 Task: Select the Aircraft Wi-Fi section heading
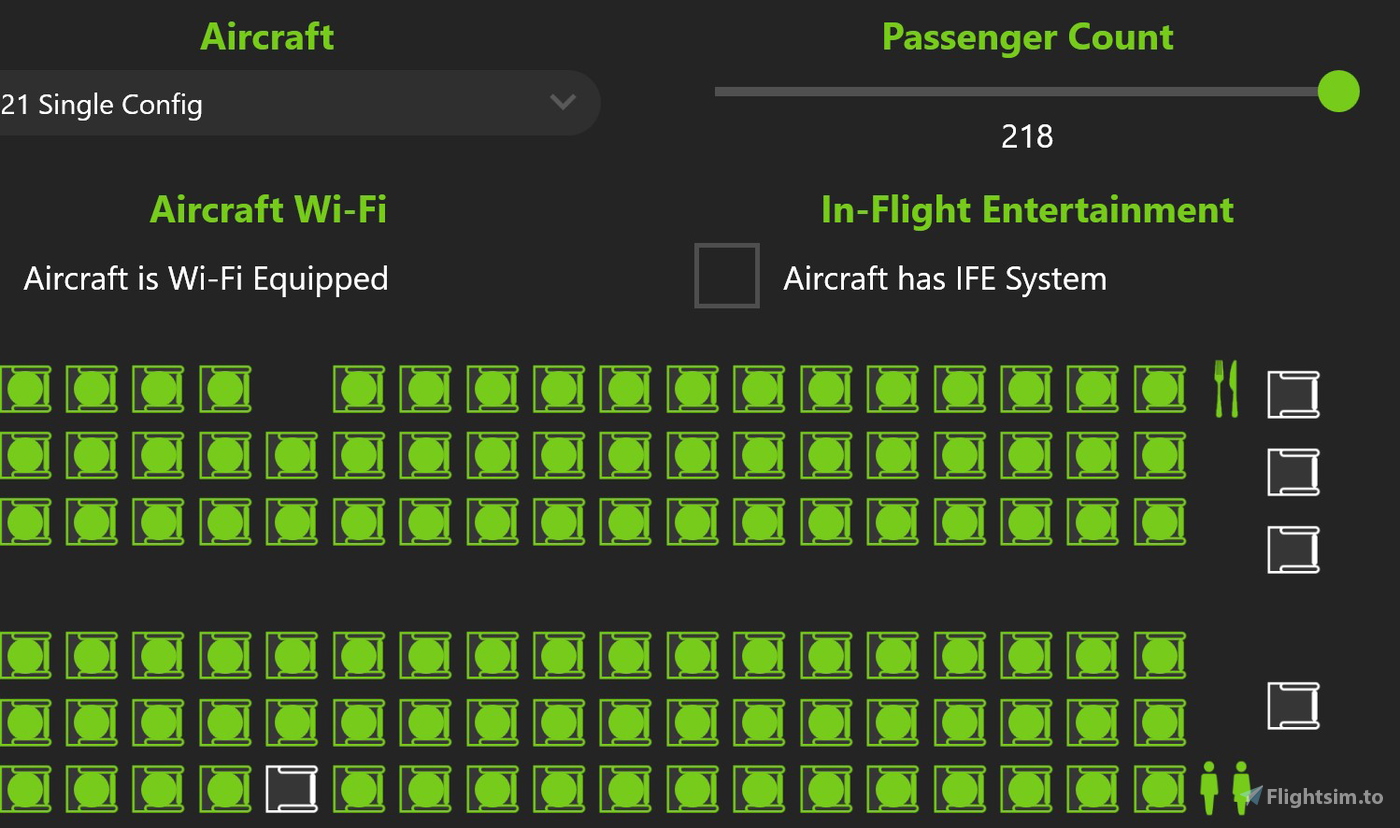click(x=268, y=210)
